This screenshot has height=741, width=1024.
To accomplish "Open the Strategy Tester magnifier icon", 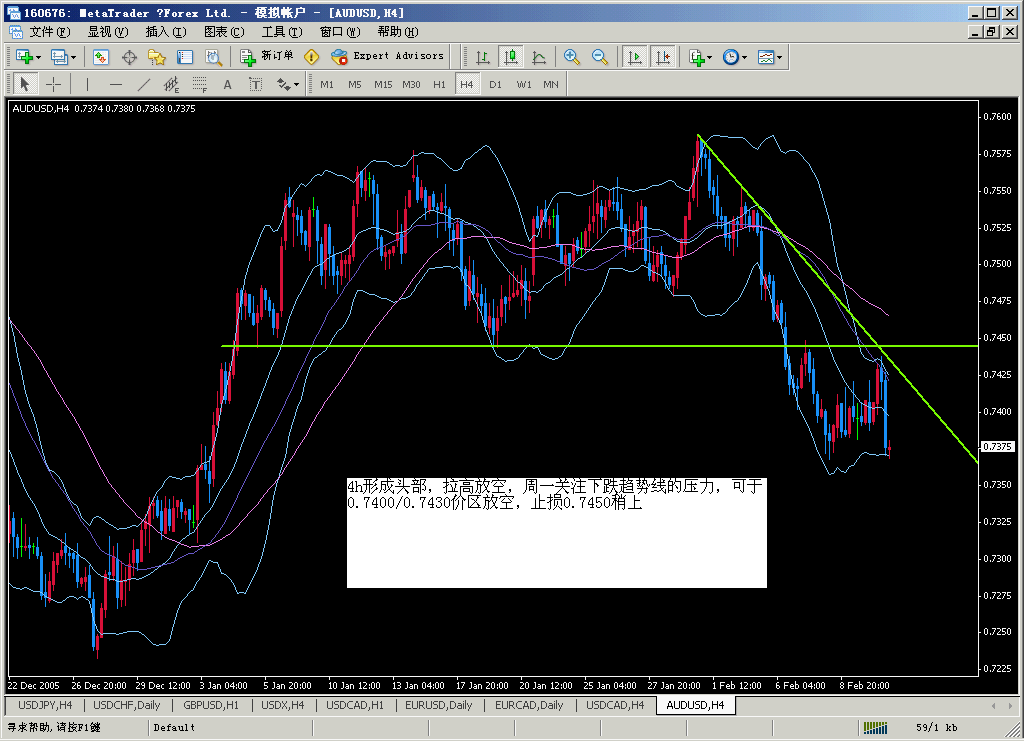I will [x=214, y=57].
